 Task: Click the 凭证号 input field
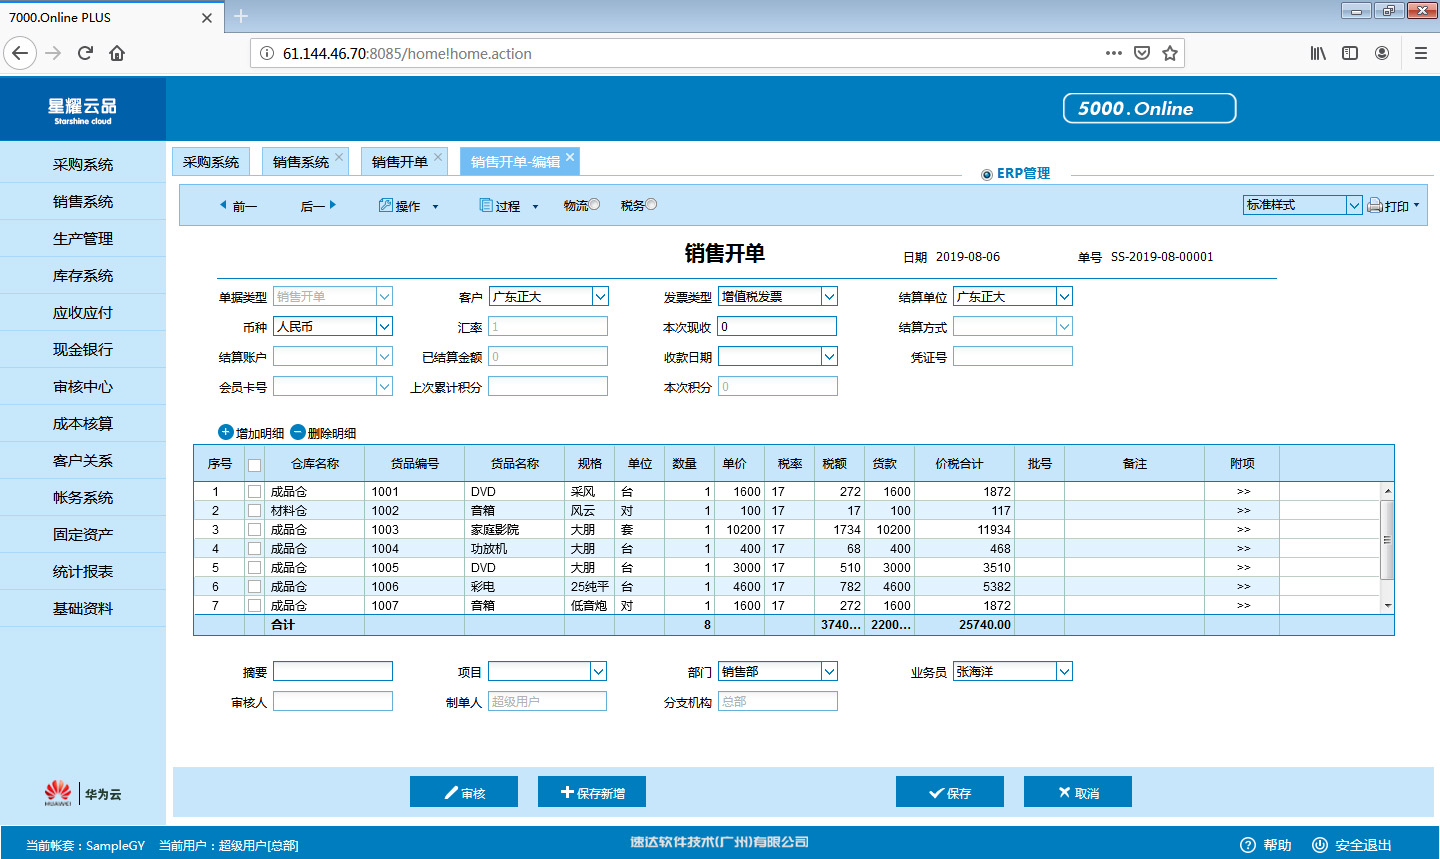pyautogui.click(x=1013, y=356)
